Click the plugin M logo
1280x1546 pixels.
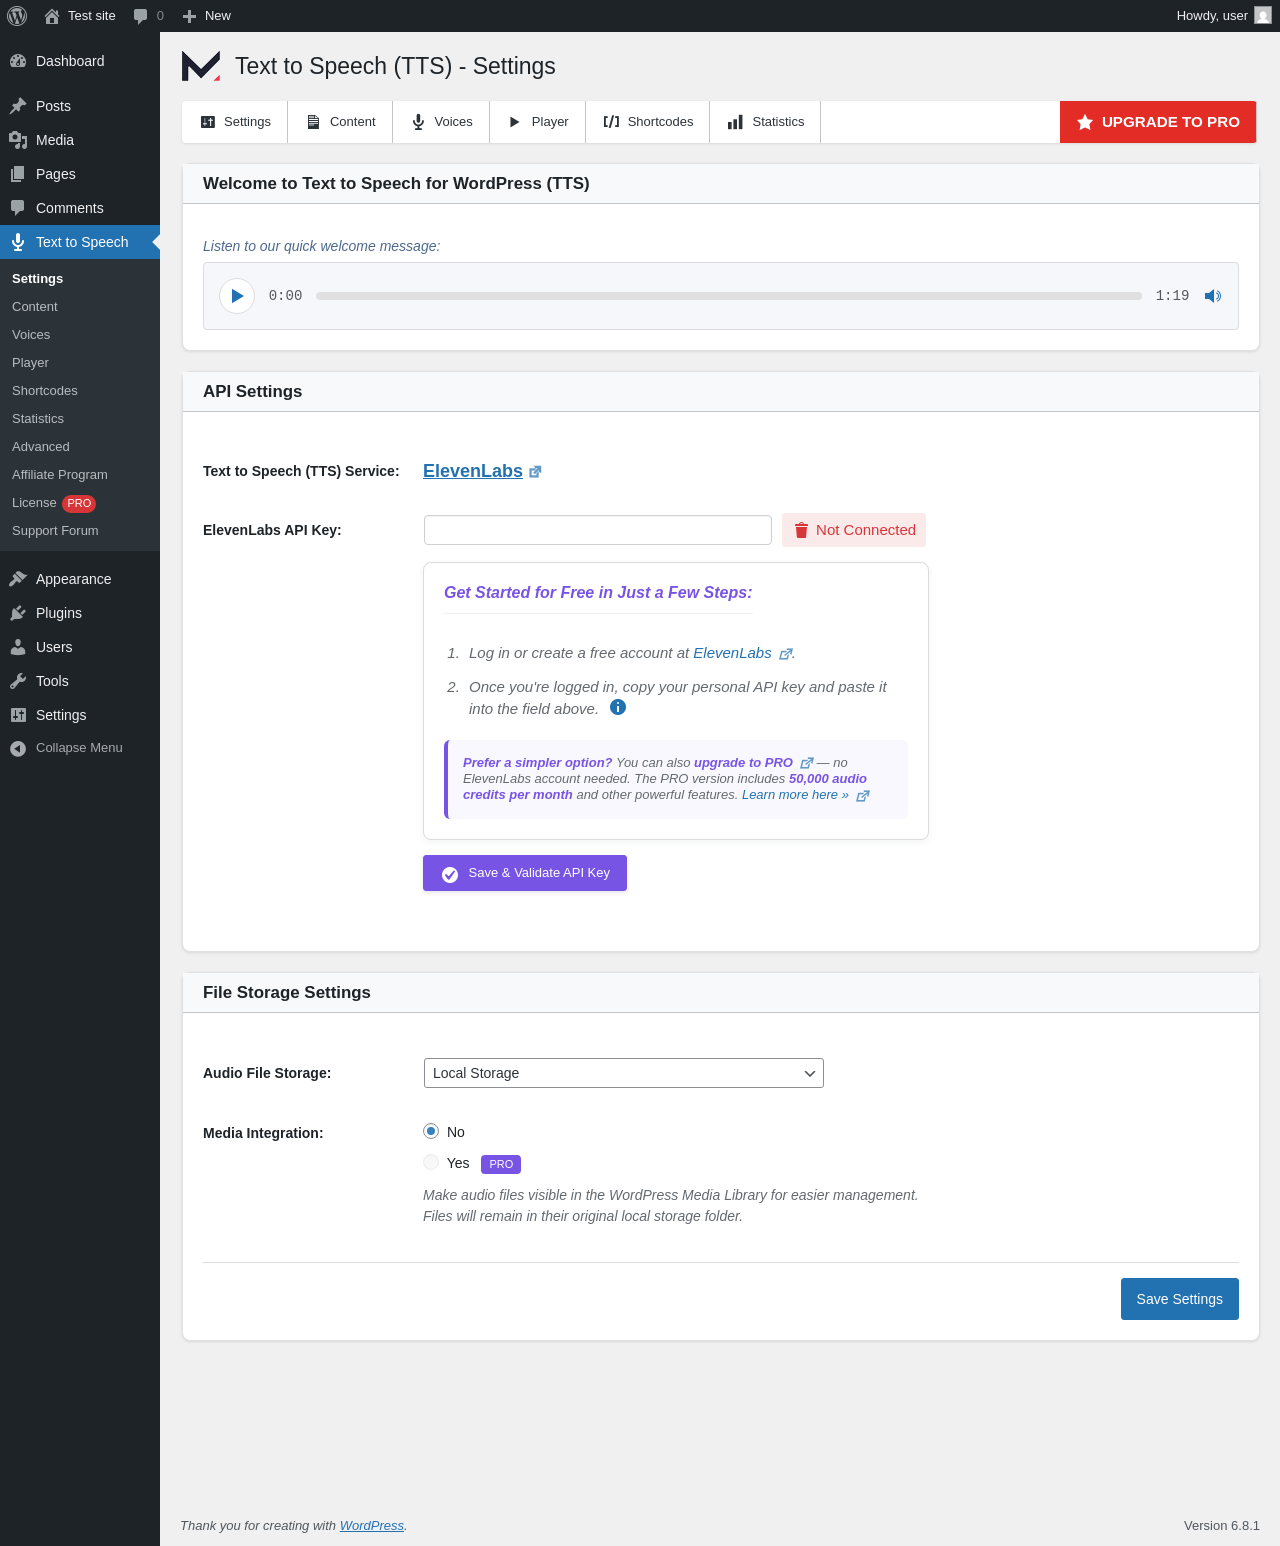(201, 66)
